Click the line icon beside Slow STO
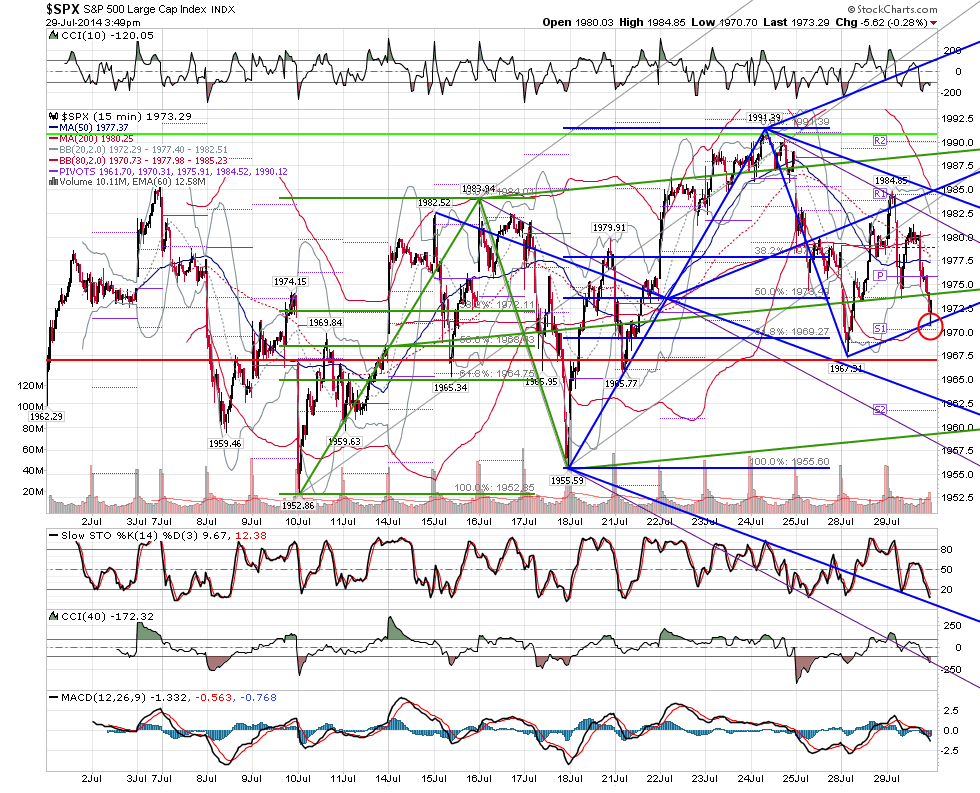The image size is (980, 793). coord(54,536)
